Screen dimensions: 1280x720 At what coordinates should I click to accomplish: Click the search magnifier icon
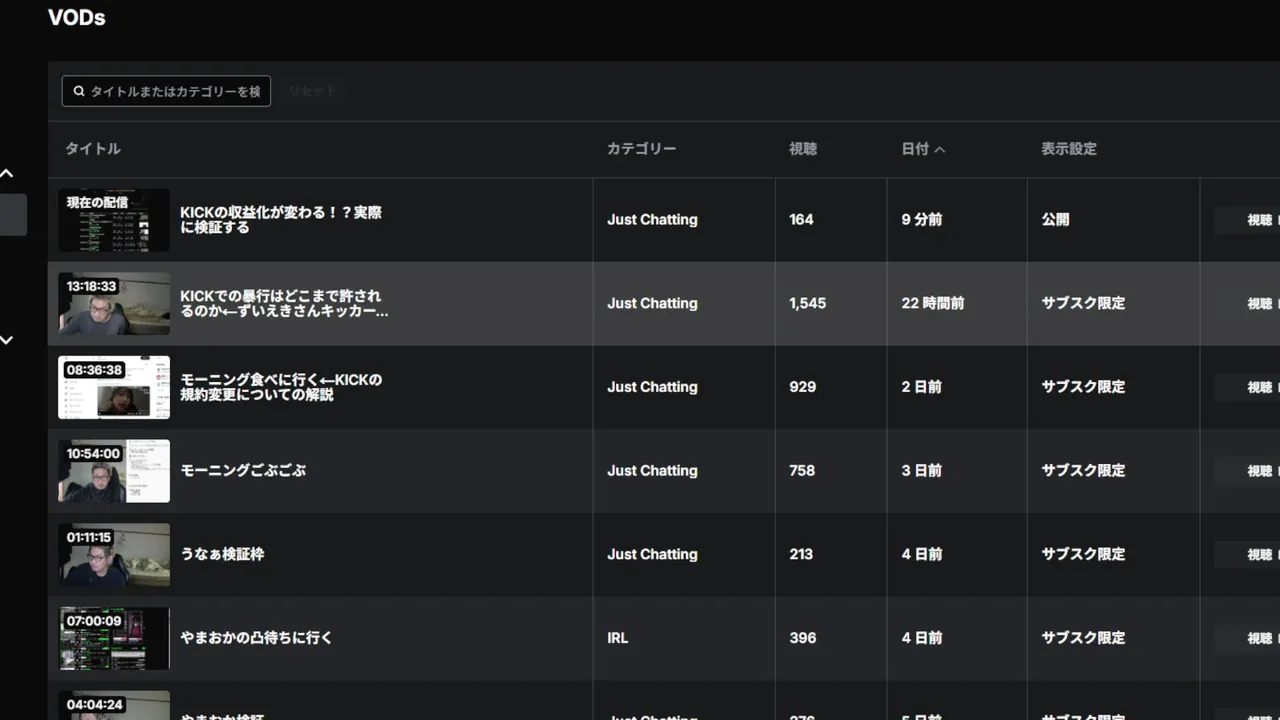[x=79, y=91]
